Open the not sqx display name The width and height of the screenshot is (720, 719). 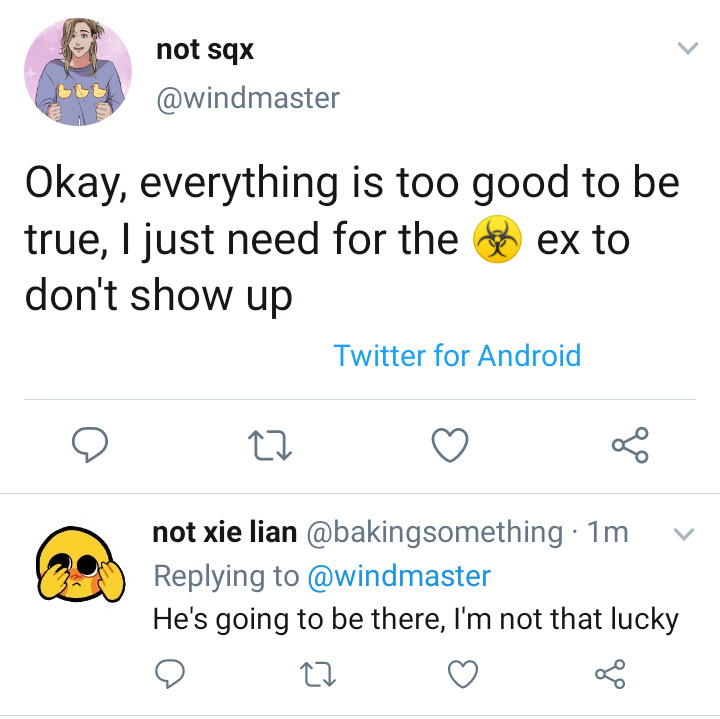click(x=205, y=51)
